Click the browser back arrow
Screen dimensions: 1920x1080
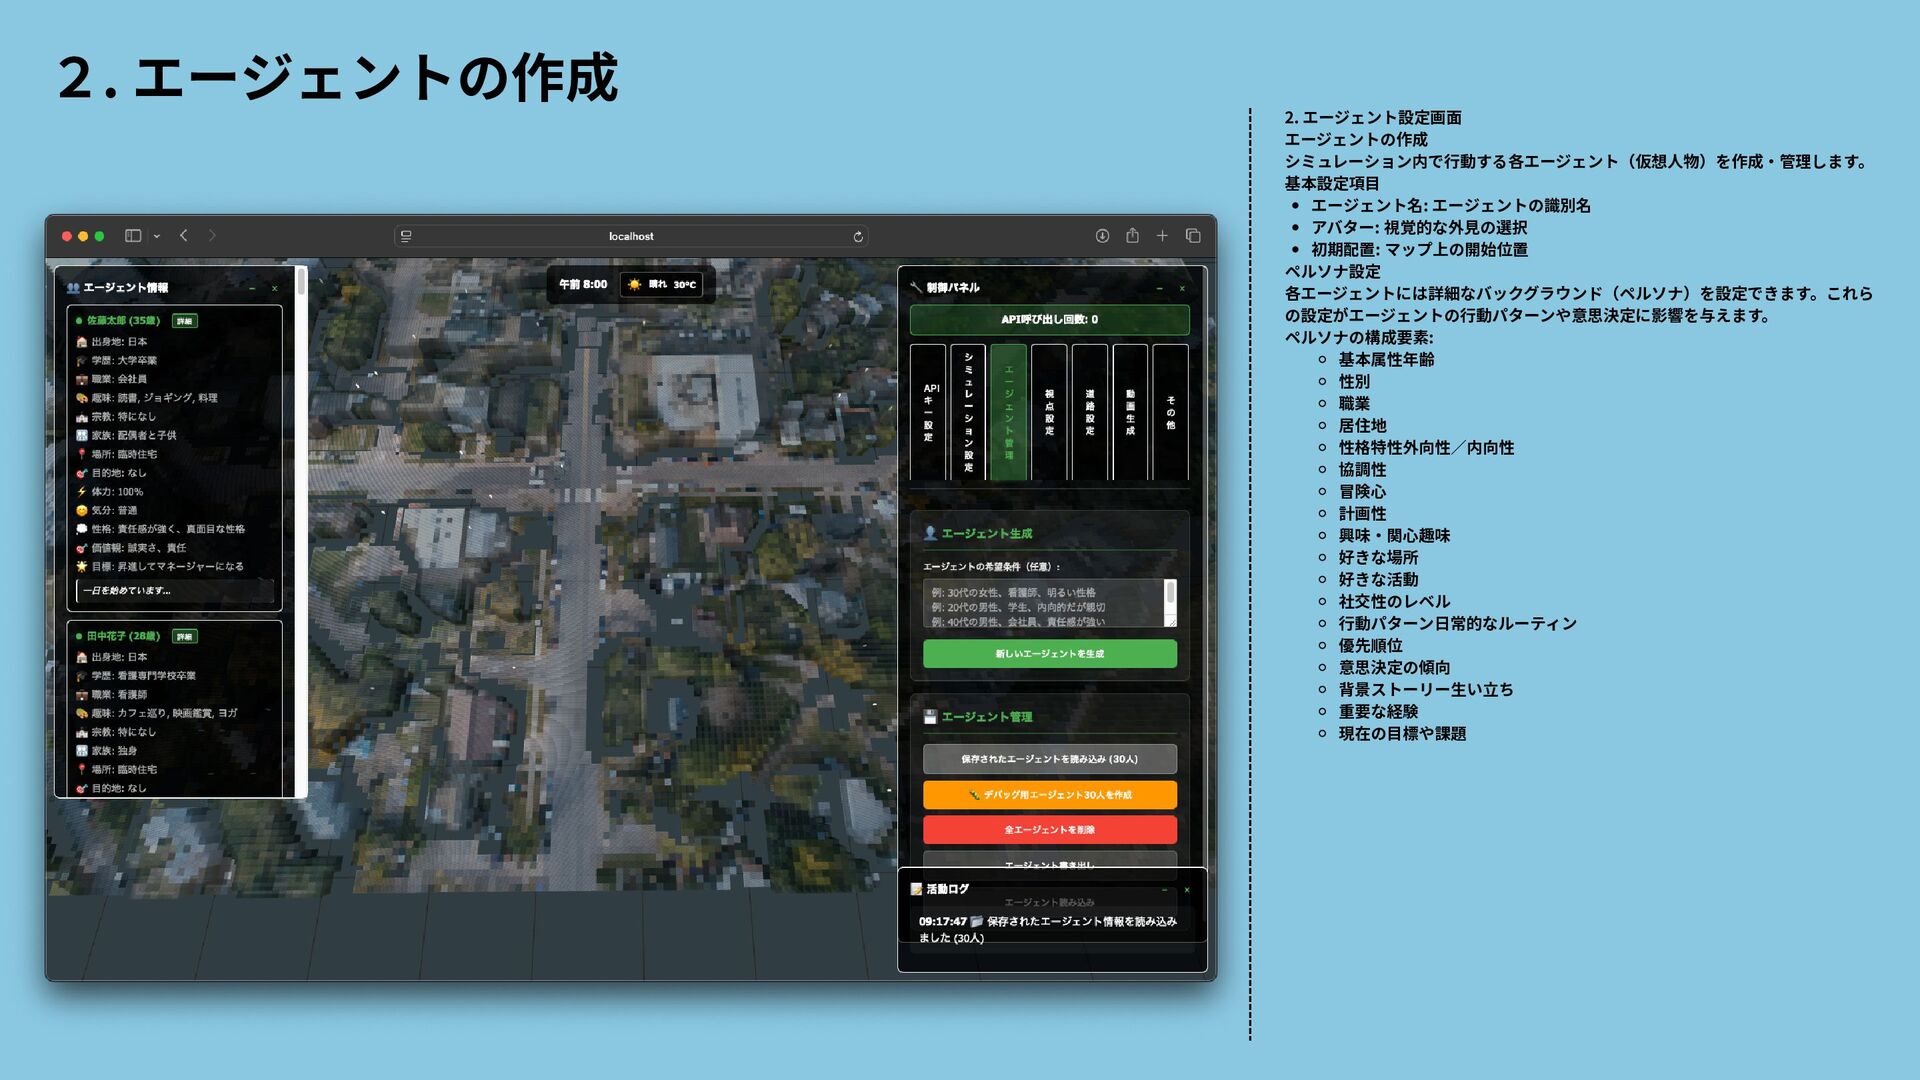point(184,236)
